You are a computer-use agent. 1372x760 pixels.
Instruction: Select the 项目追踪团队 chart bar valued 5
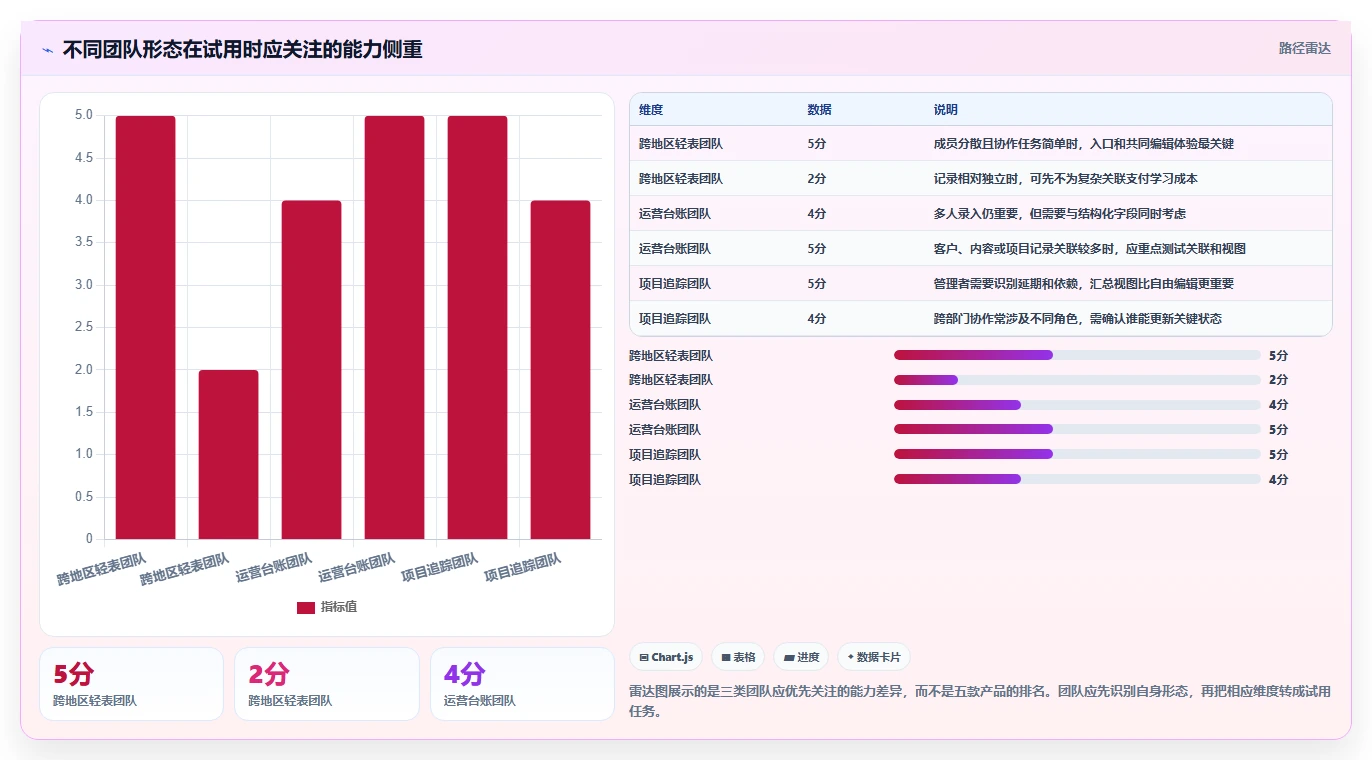point(477,328)
